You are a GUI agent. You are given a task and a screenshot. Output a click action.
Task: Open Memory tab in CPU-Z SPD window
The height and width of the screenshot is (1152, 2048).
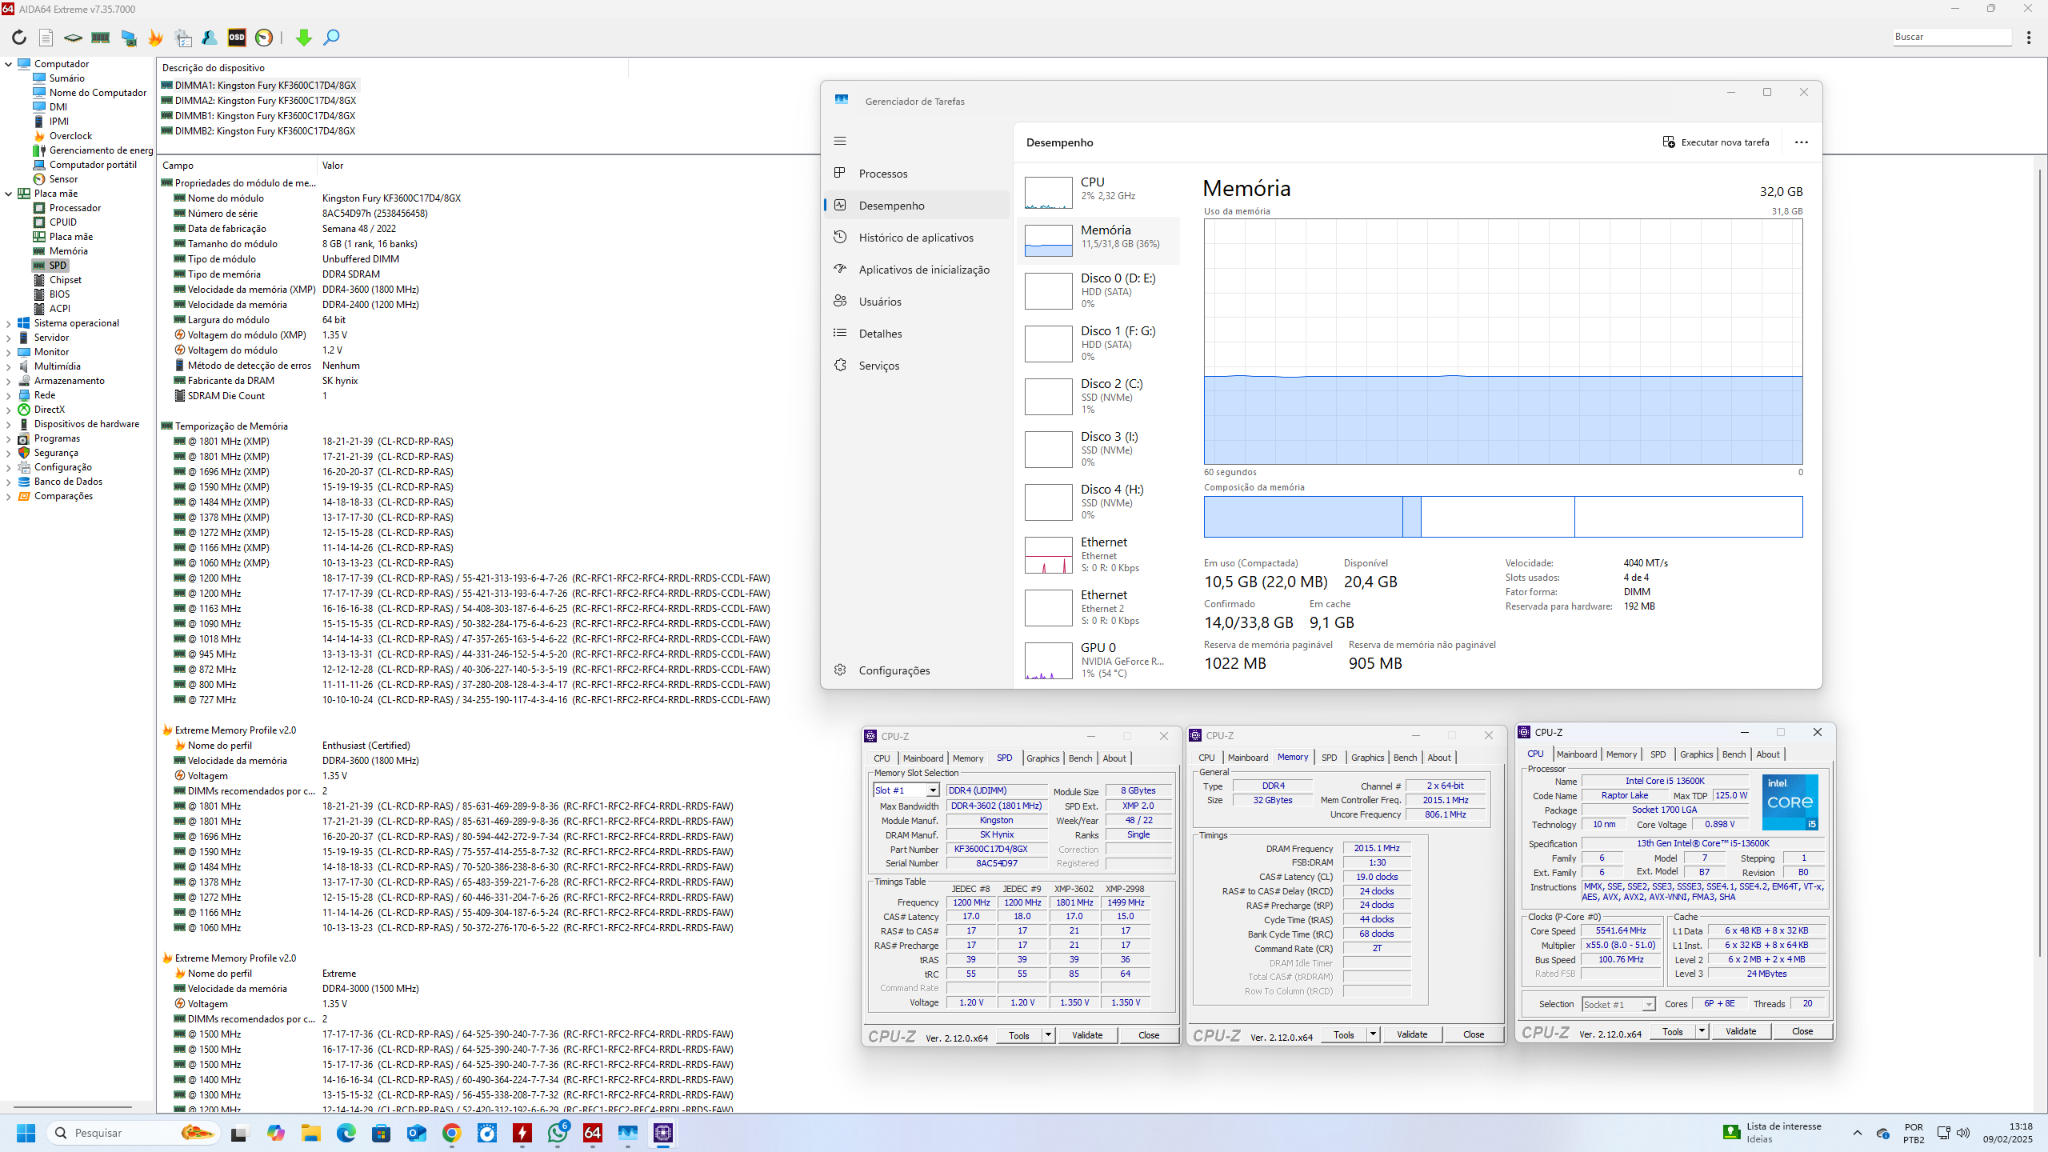pos(967,758)
